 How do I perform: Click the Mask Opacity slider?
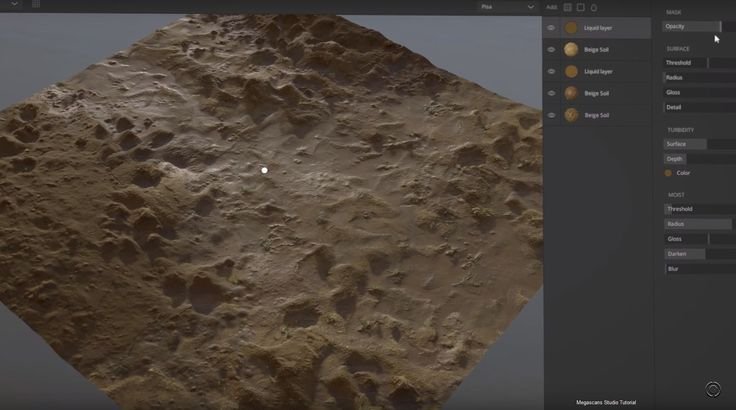pyautogui.click(x=699, y=26)
